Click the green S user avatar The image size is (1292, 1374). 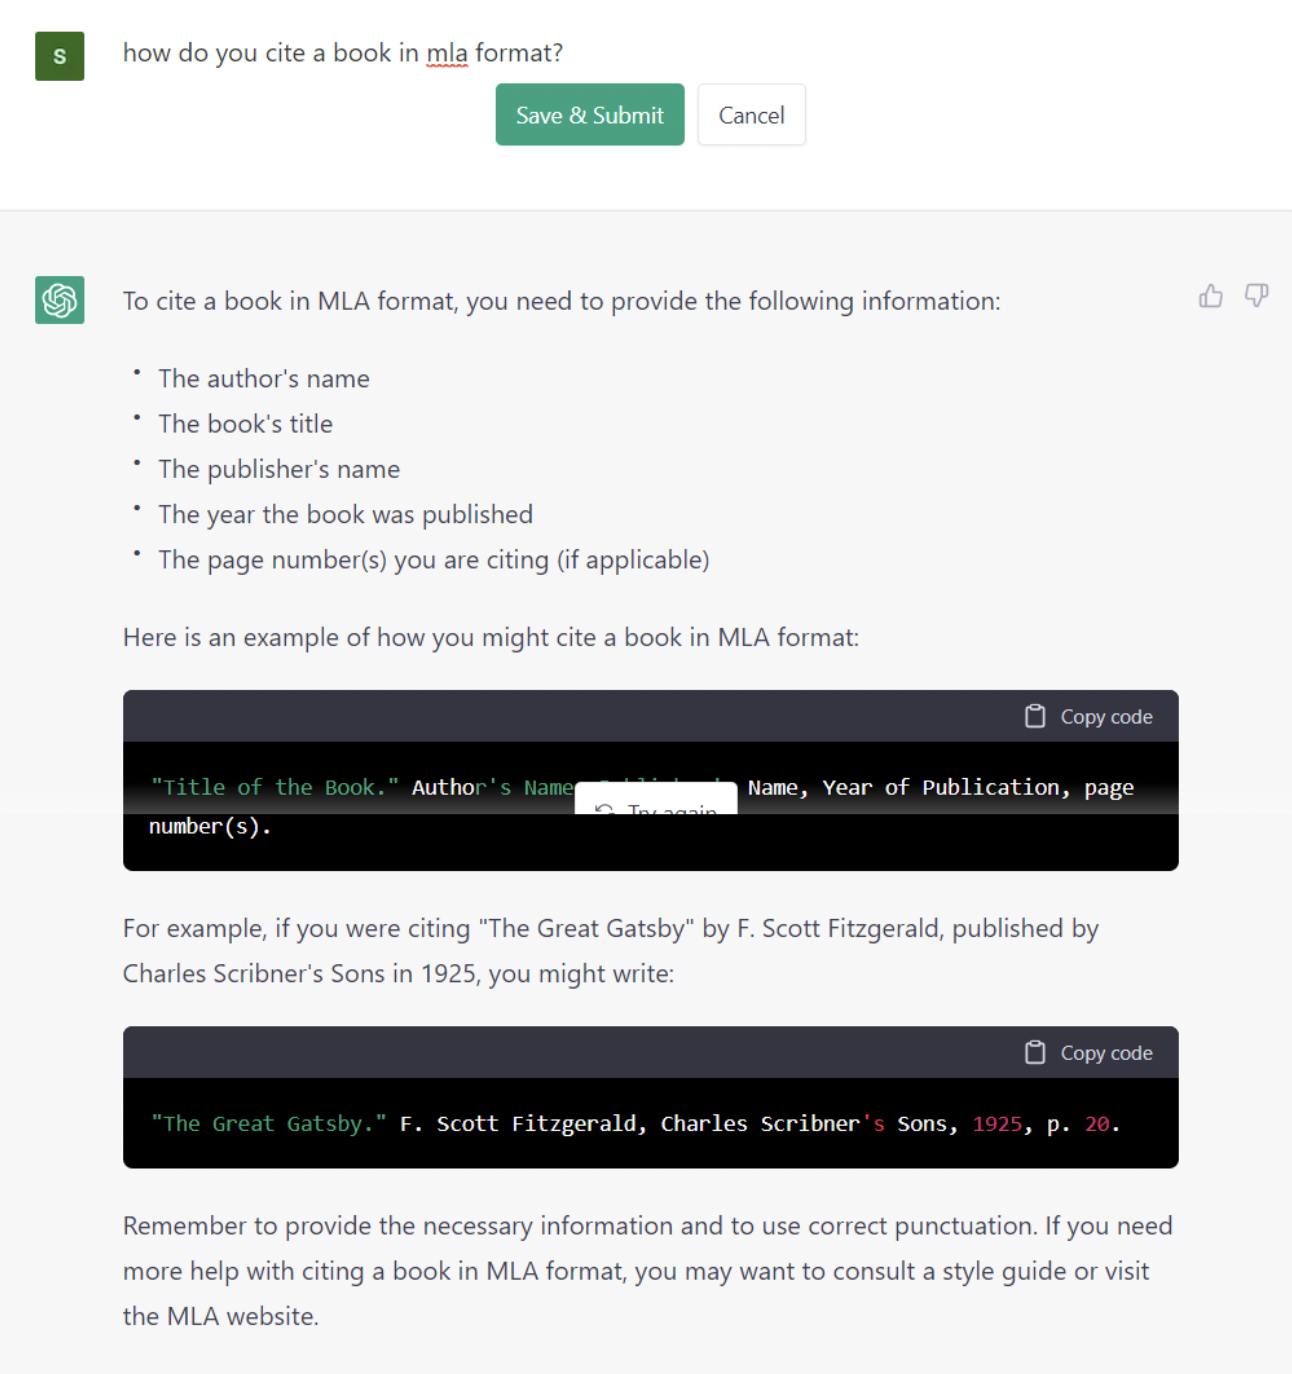[x=60, y=56]
